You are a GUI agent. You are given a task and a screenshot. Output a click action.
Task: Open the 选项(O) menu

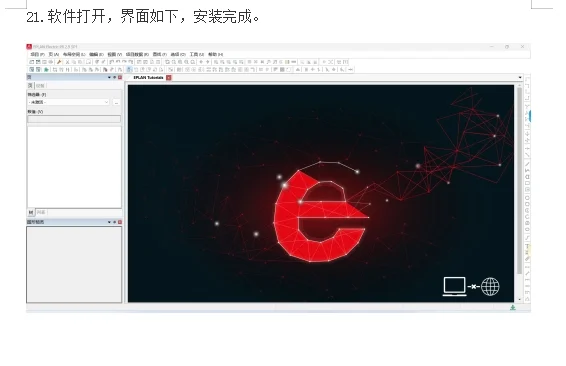(178, 55)
